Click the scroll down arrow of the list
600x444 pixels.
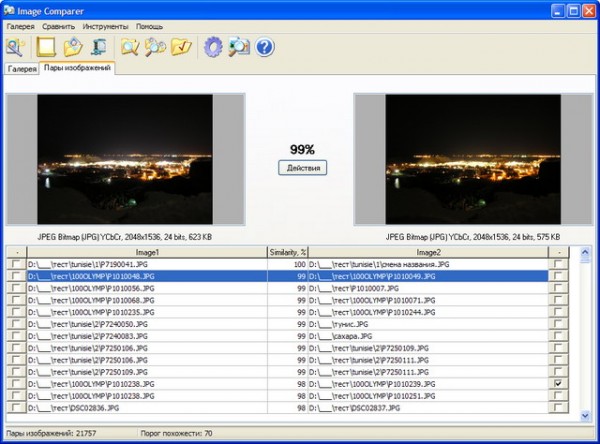tap(585, 414)
